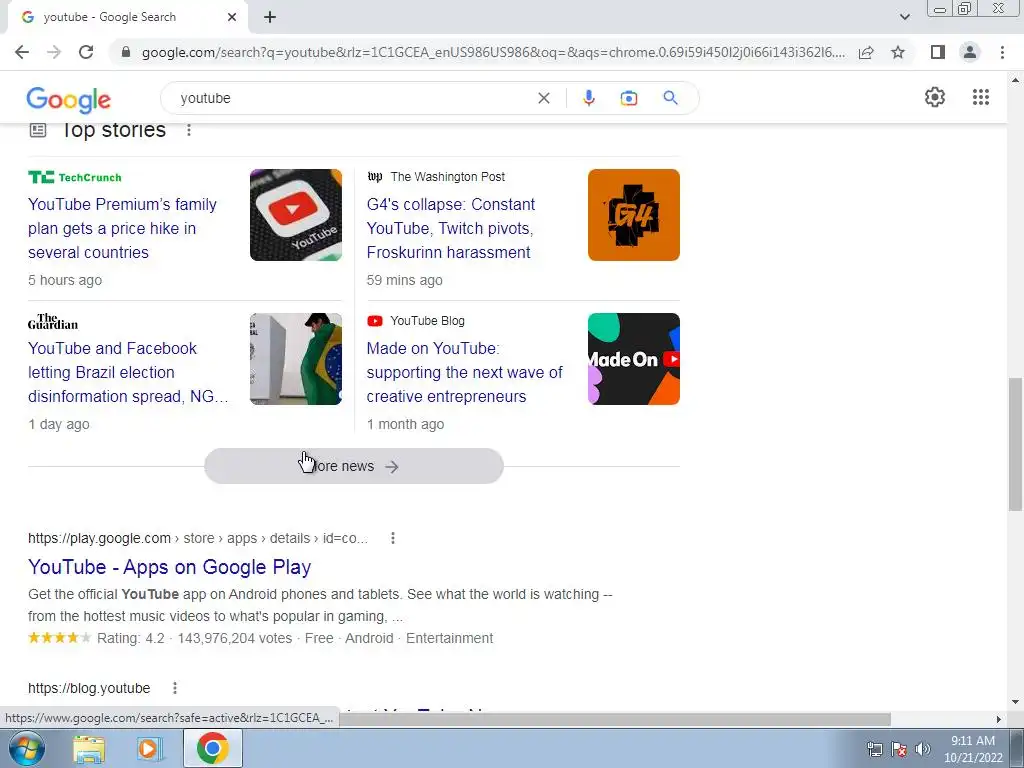Open the Google apps grid icon
The width and height of the screenshot is (1024, 768).
click(x=980, y=97)
